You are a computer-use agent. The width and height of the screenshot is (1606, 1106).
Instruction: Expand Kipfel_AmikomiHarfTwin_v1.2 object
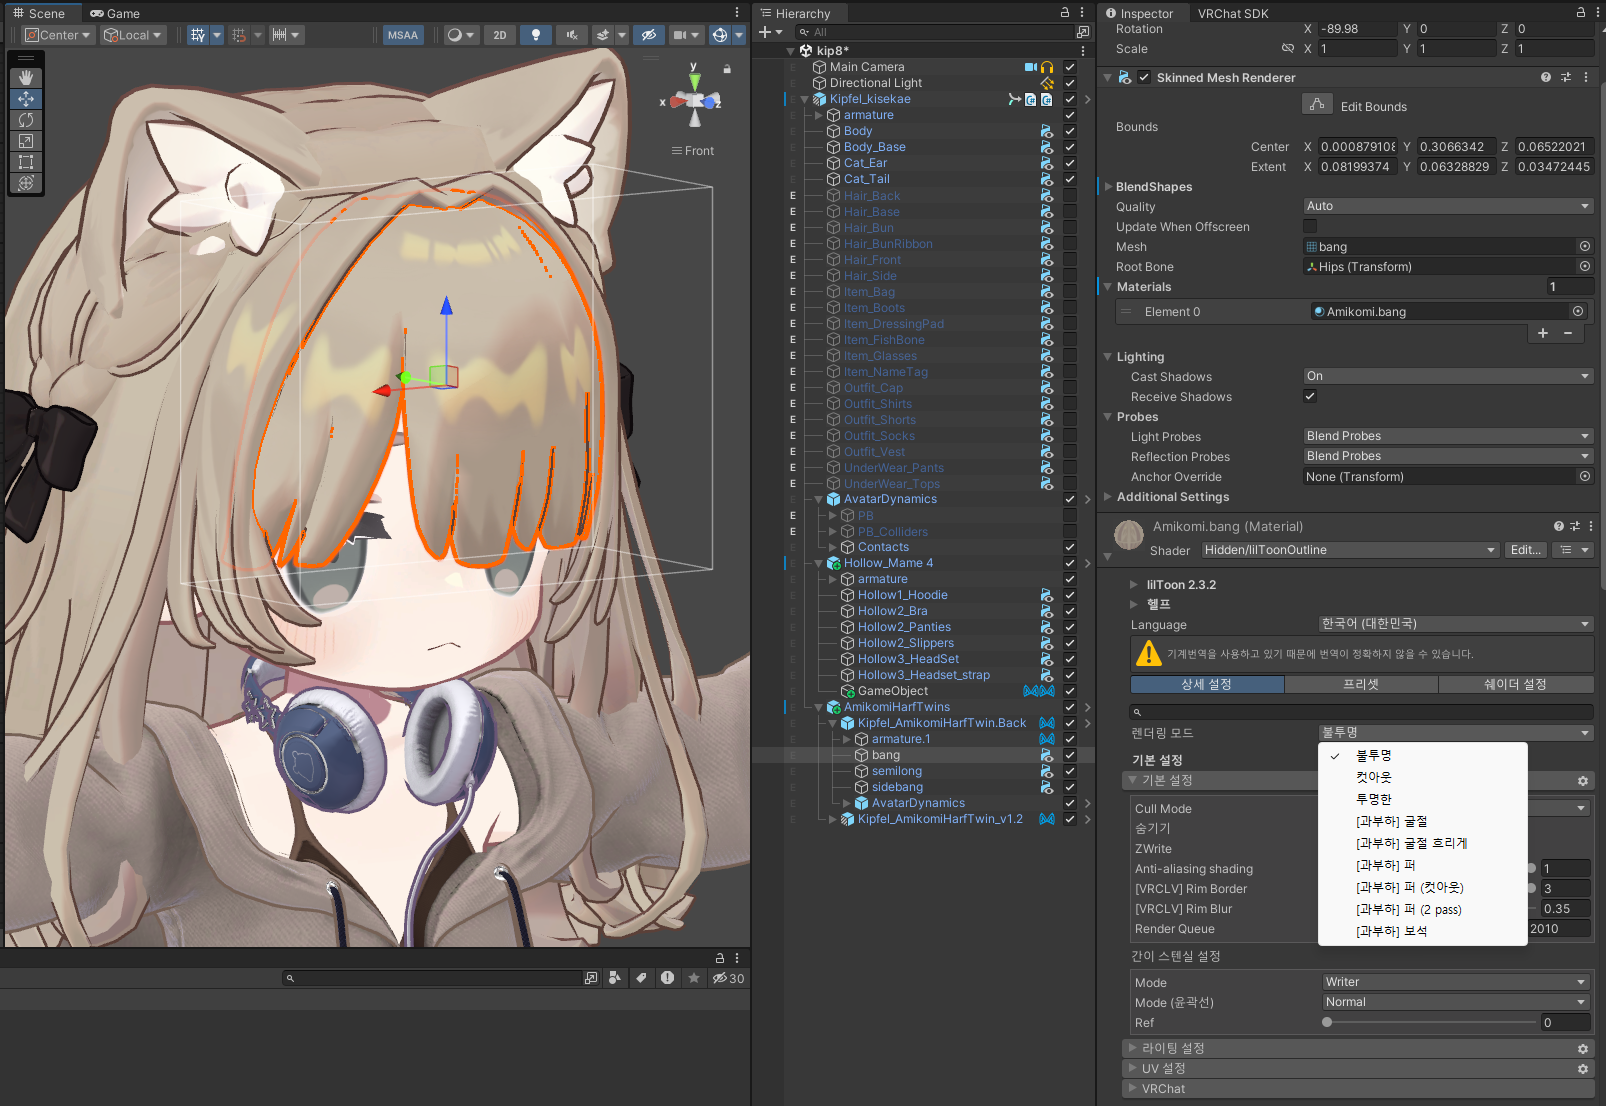[832, 819]
